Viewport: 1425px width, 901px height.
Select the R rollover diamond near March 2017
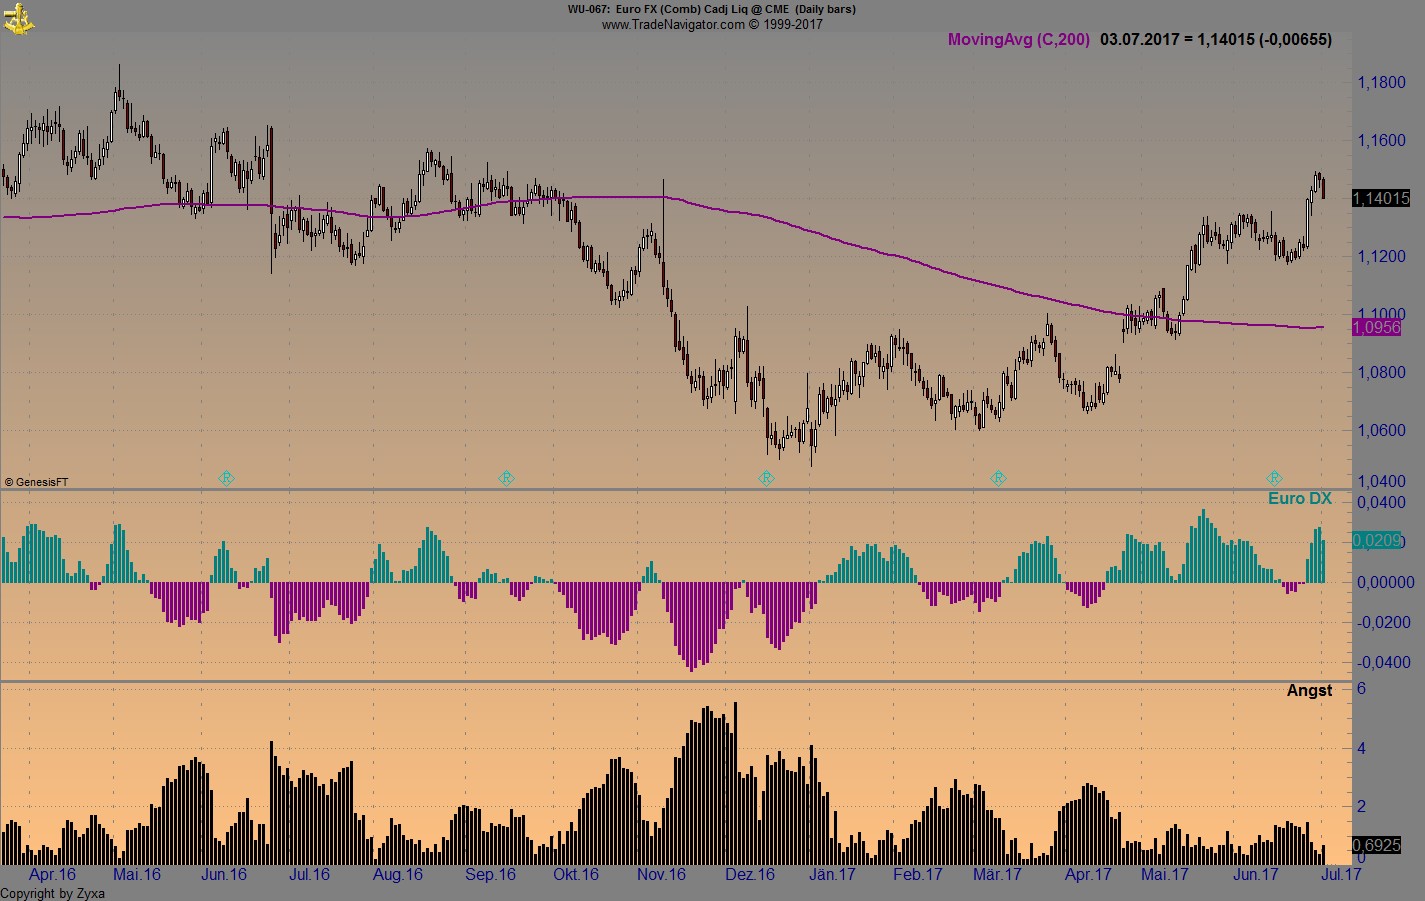[998, 478]
